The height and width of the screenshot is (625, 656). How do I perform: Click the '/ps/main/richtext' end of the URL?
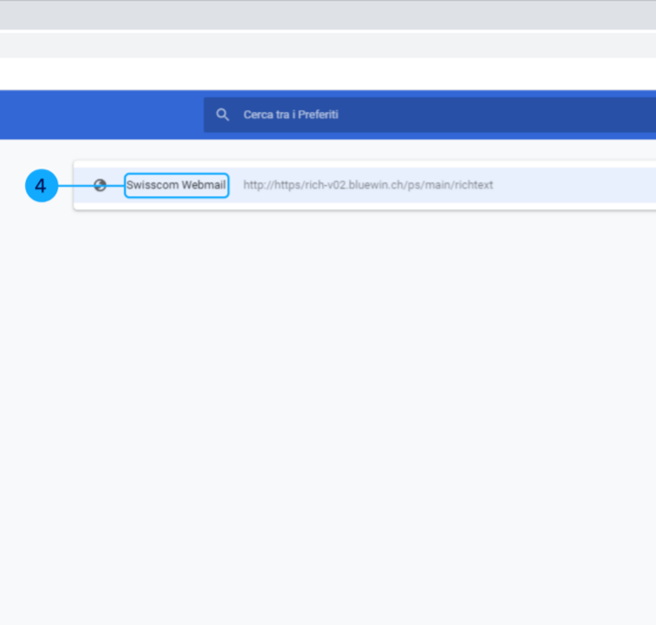coord(453,185)
